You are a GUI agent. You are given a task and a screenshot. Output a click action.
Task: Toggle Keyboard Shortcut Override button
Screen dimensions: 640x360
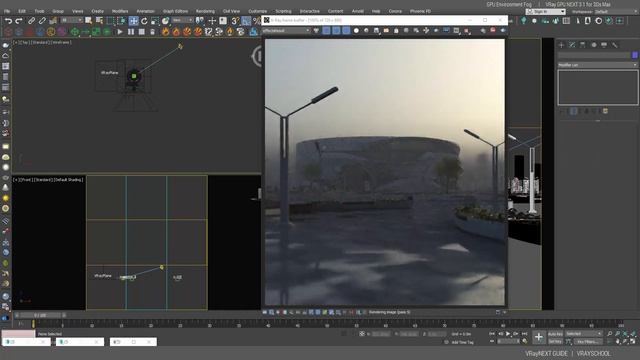223,20
